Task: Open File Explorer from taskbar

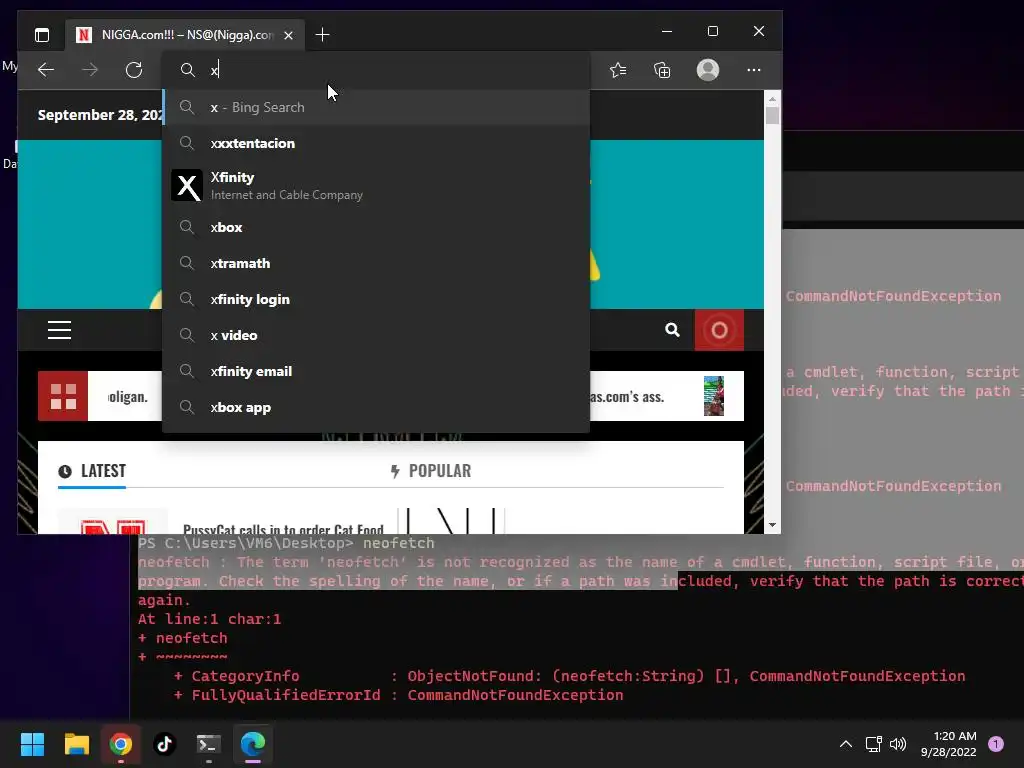Action: [x=76, y=744]
